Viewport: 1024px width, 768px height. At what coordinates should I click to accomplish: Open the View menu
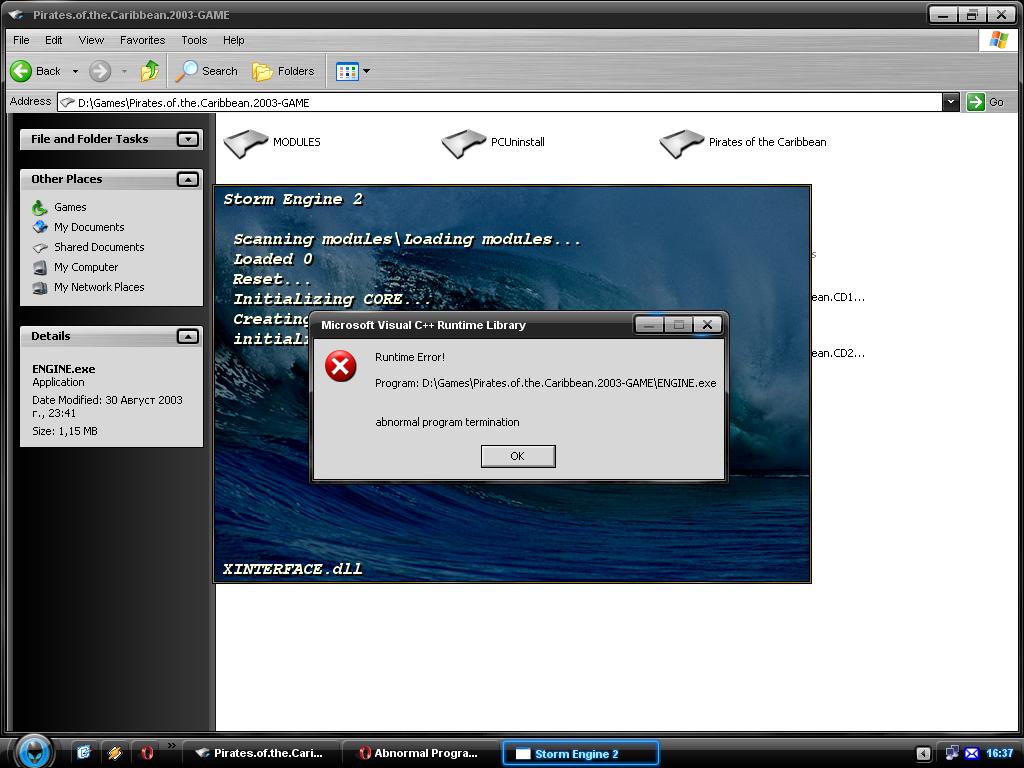pos(91,40)
